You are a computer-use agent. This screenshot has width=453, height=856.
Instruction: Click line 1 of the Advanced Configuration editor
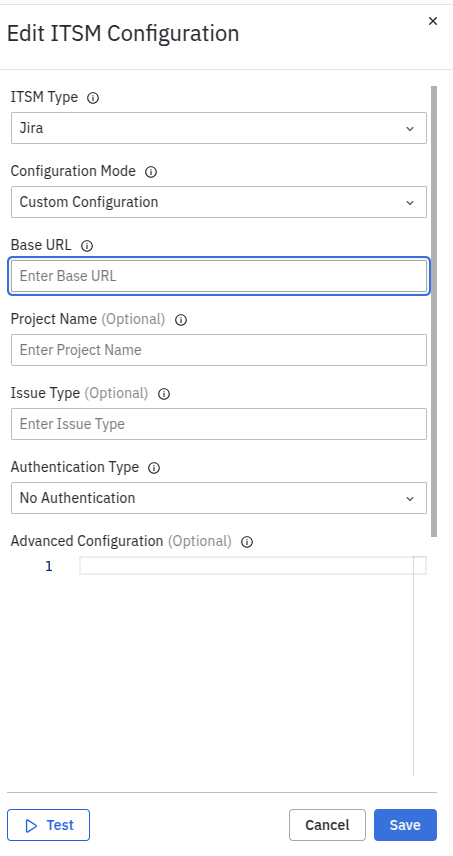(x=253, y=566)
